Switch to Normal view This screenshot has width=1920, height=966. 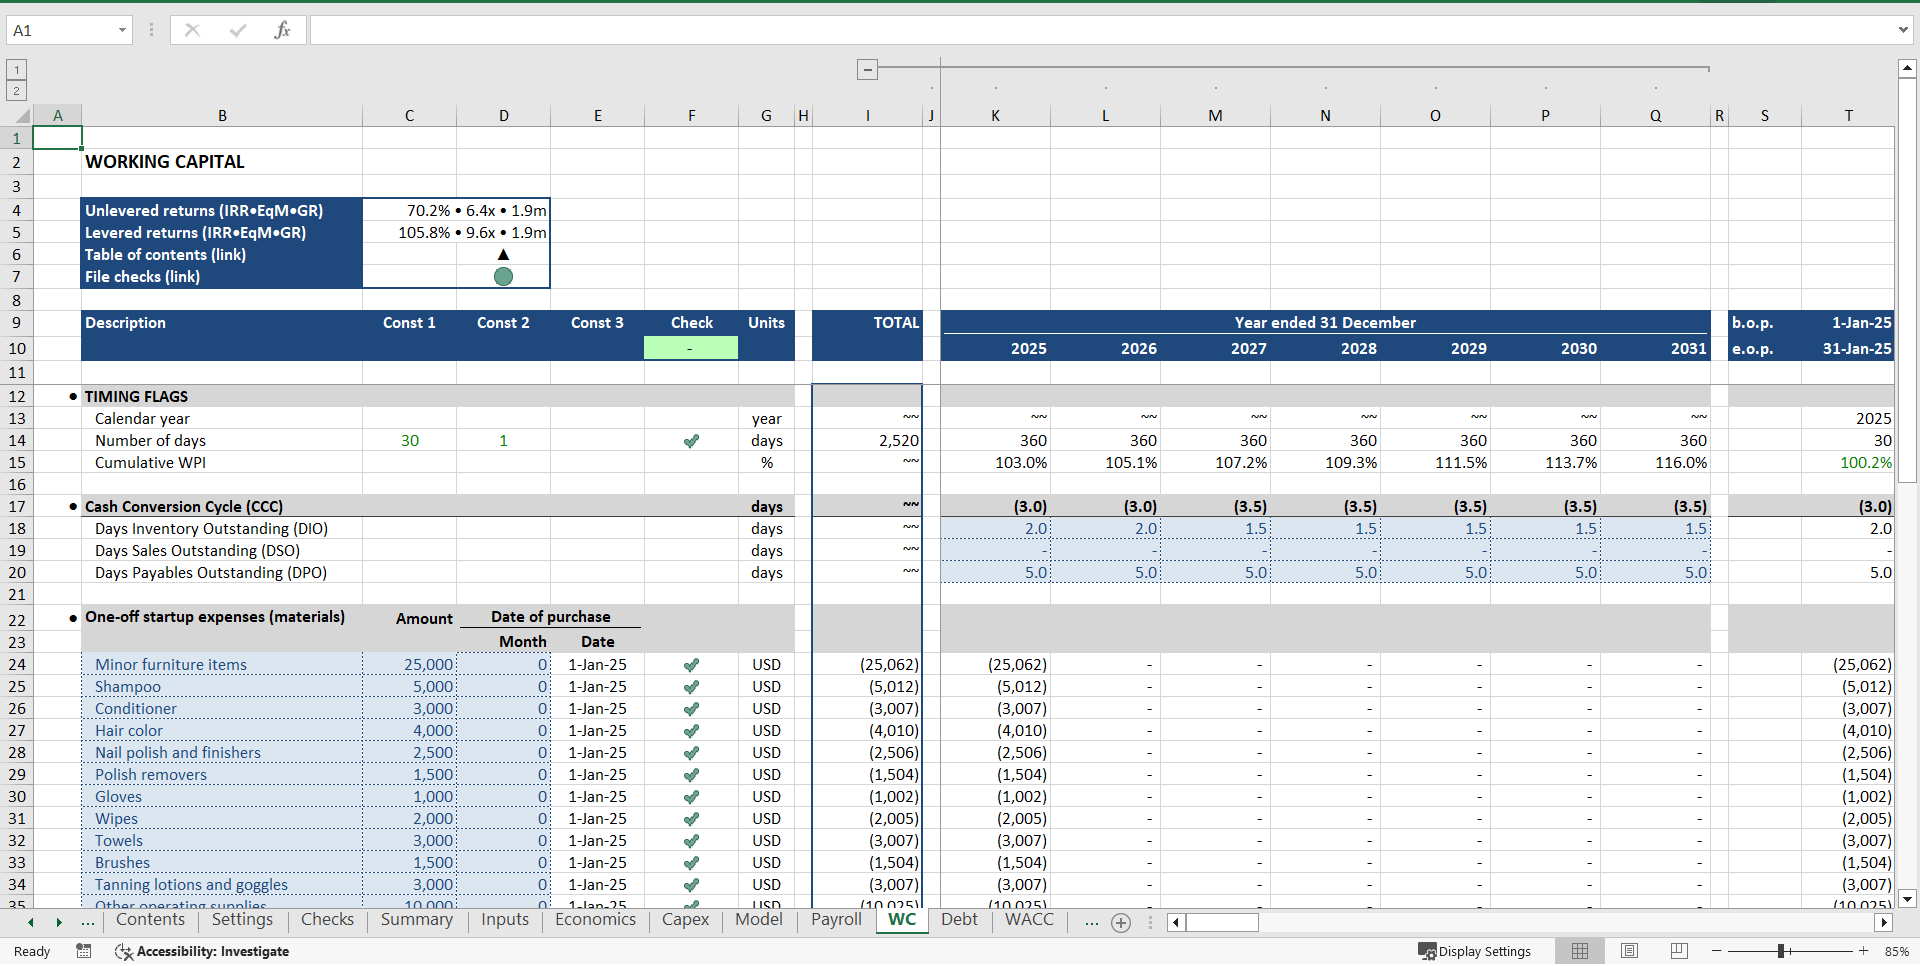point(1580,951)
